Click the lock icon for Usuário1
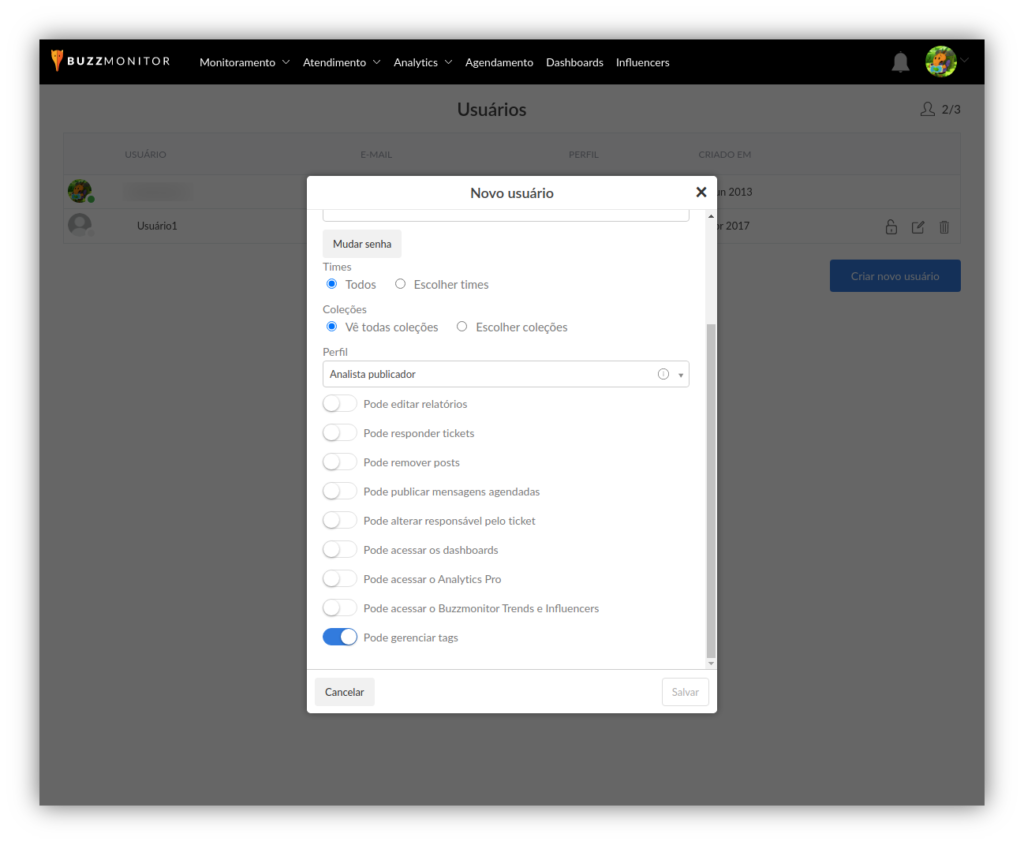1024x845 pixels. click(x=891, y=227)
